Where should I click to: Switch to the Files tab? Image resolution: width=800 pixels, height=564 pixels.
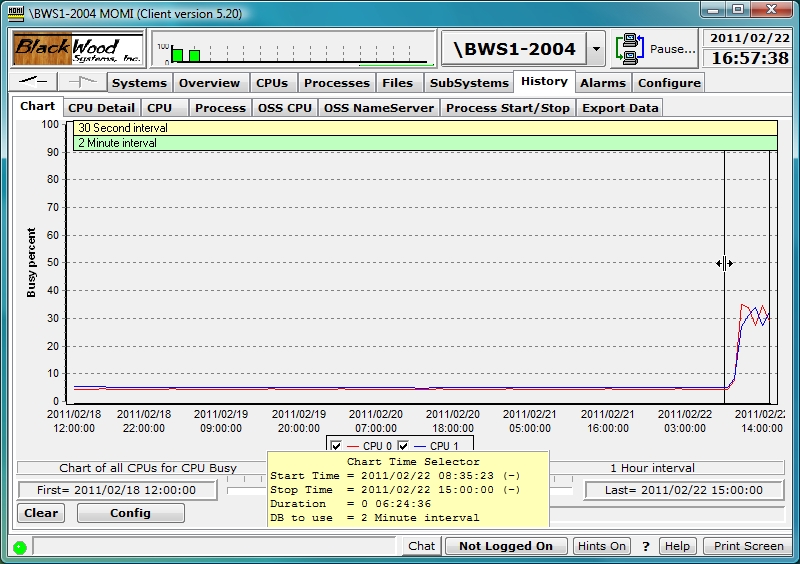point(398,83)
